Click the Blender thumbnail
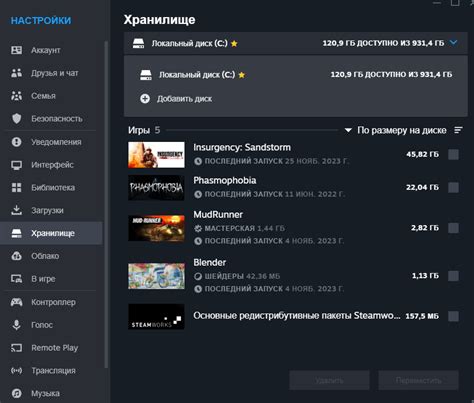Screen dimensions: 474x403 click(156, 276)
